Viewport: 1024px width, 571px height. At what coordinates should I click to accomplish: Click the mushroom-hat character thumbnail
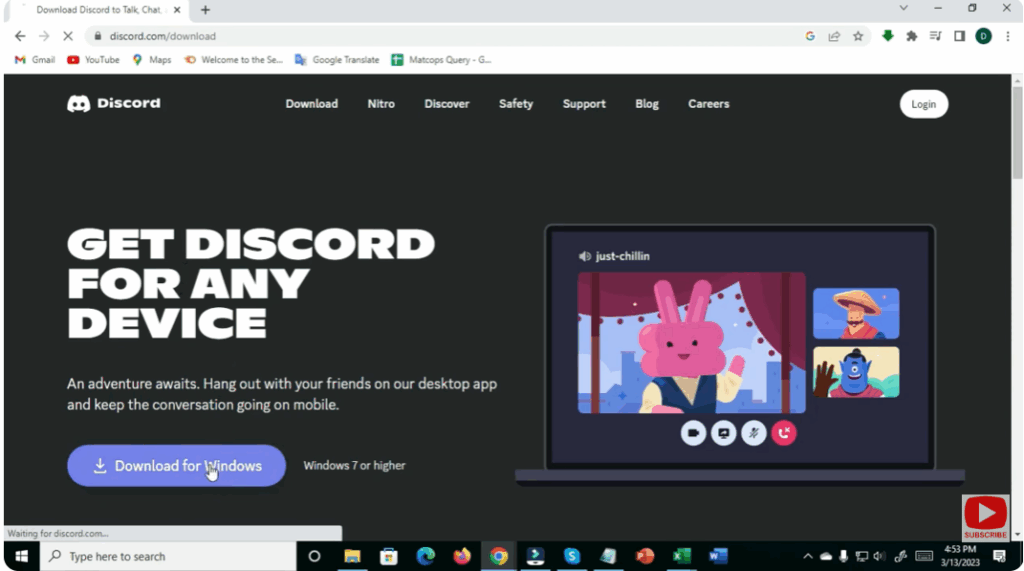pyautogui.click(x=856, y=314)
